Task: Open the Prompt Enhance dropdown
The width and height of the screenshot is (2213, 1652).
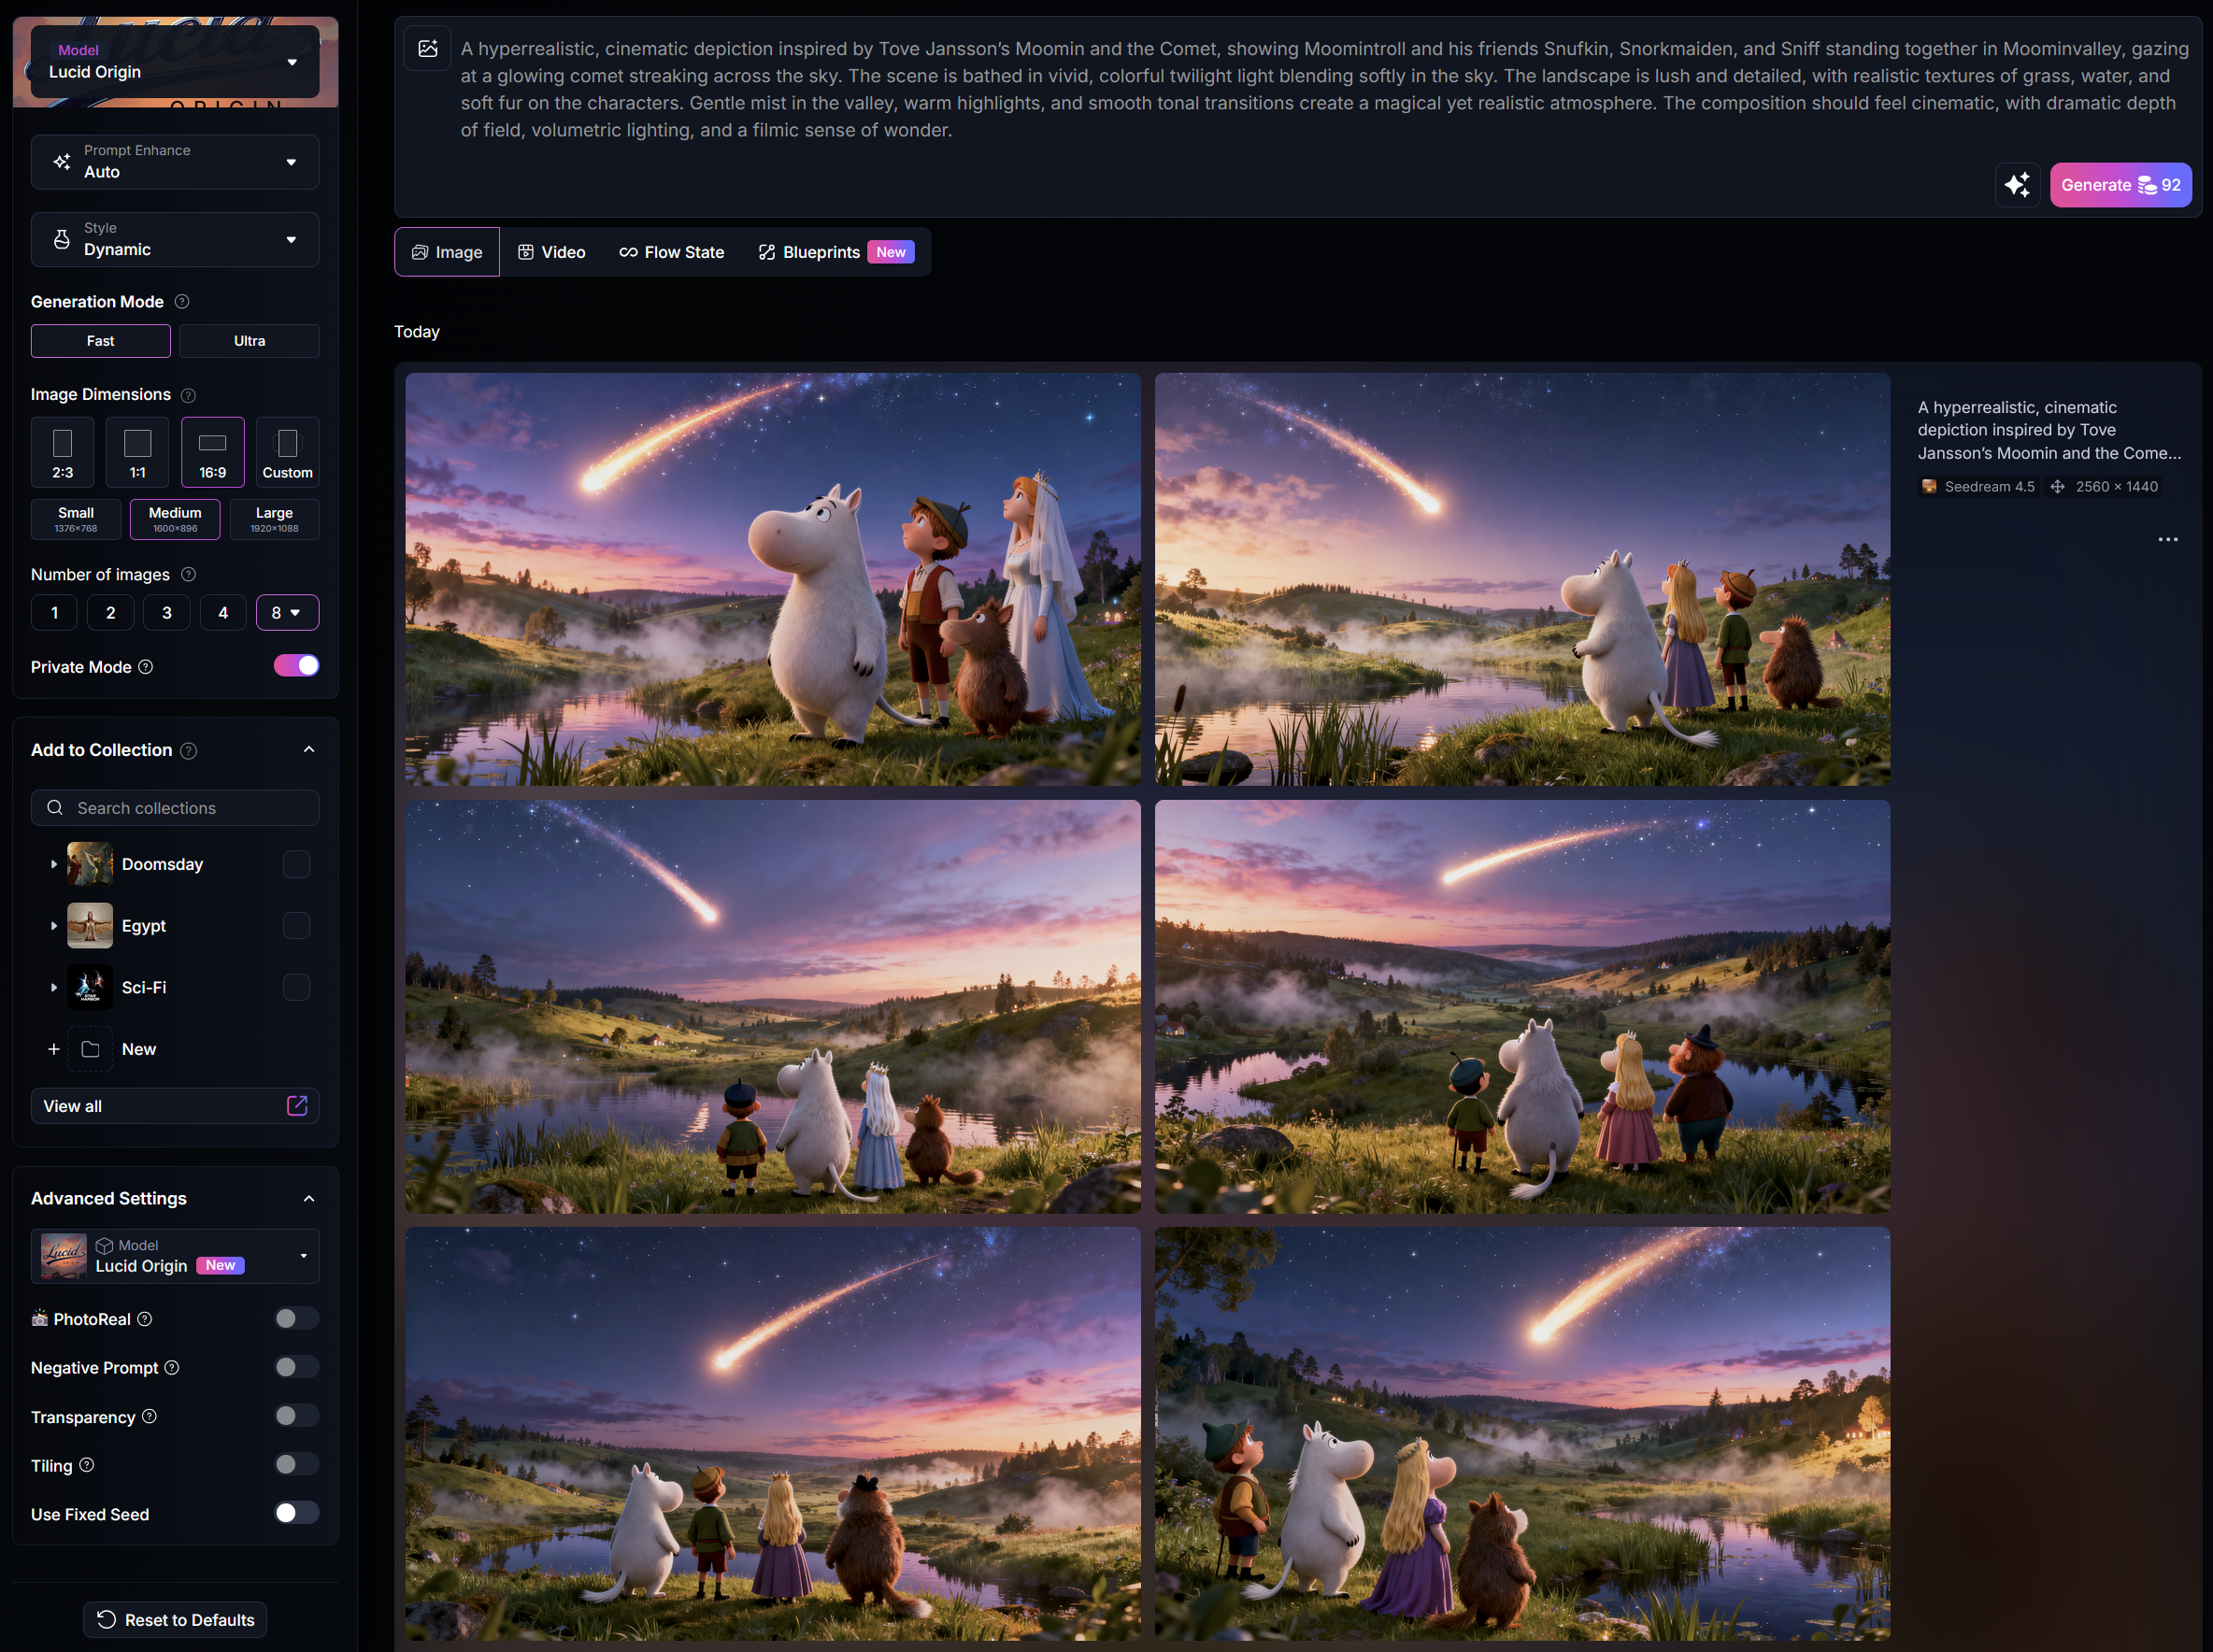Action: [175, 162]
